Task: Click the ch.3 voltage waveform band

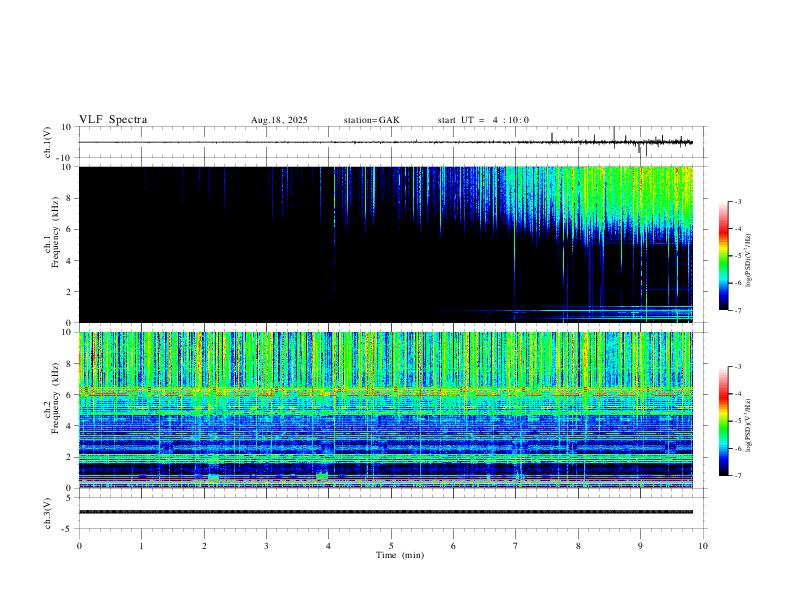Action: [x=386, y=512]
